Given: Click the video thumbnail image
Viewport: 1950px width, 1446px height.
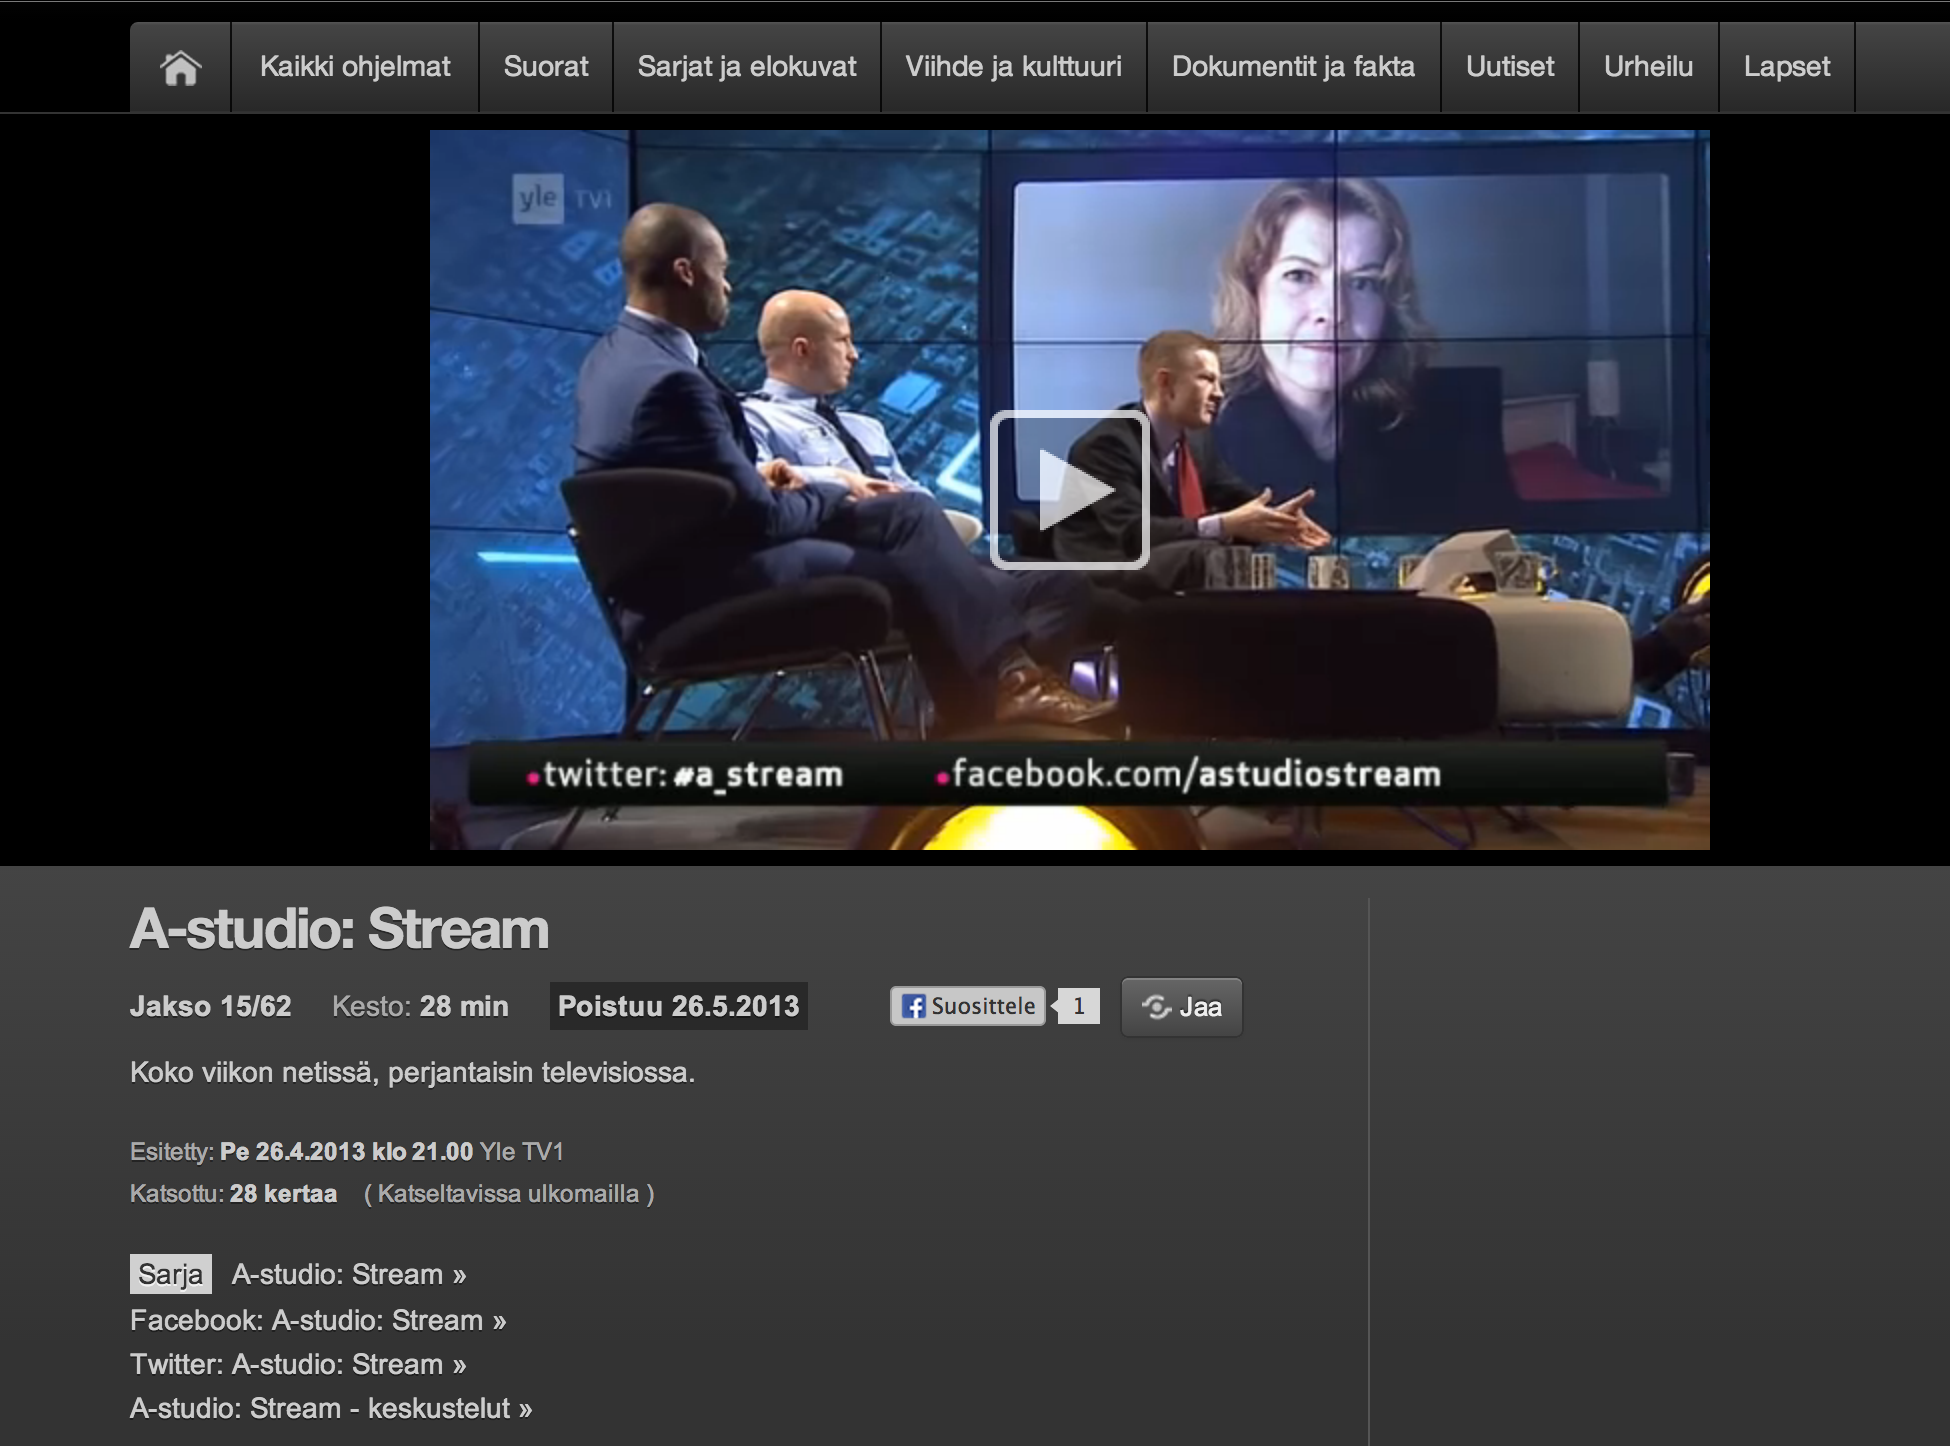Looking at the screenshot, I should click(x=1069, y=490).
